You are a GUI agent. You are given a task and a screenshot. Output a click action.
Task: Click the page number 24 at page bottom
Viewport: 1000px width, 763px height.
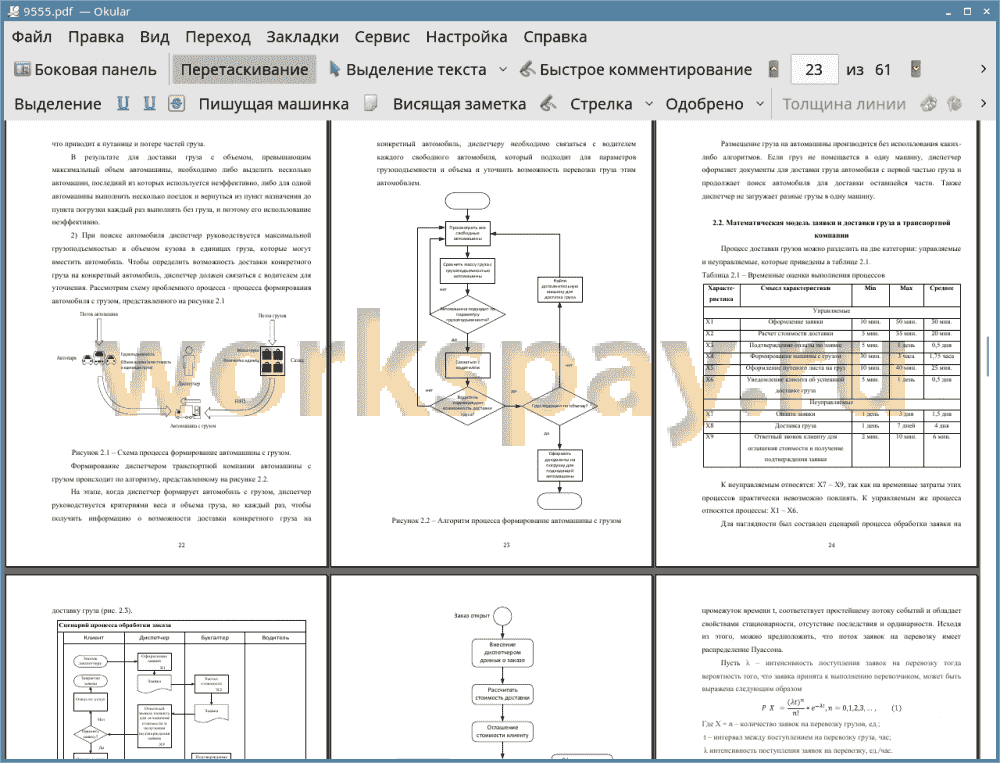(x=831, y=545)
